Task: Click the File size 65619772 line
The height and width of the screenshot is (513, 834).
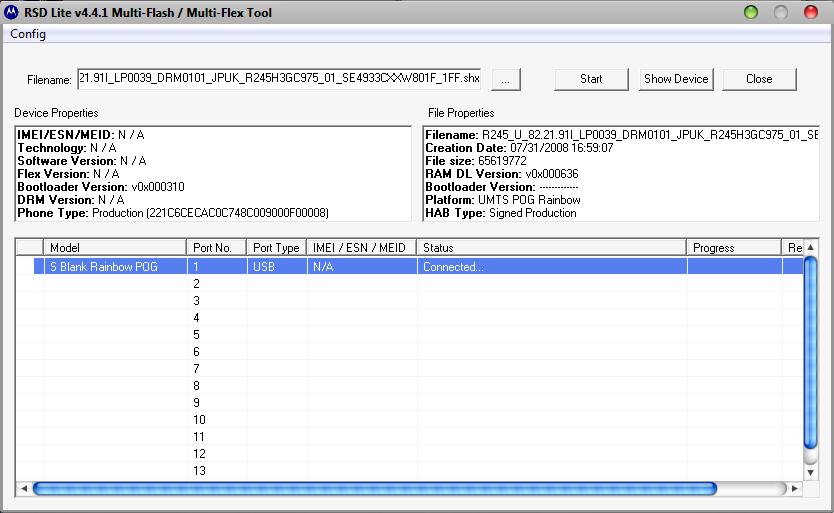Action: point(476,161)
